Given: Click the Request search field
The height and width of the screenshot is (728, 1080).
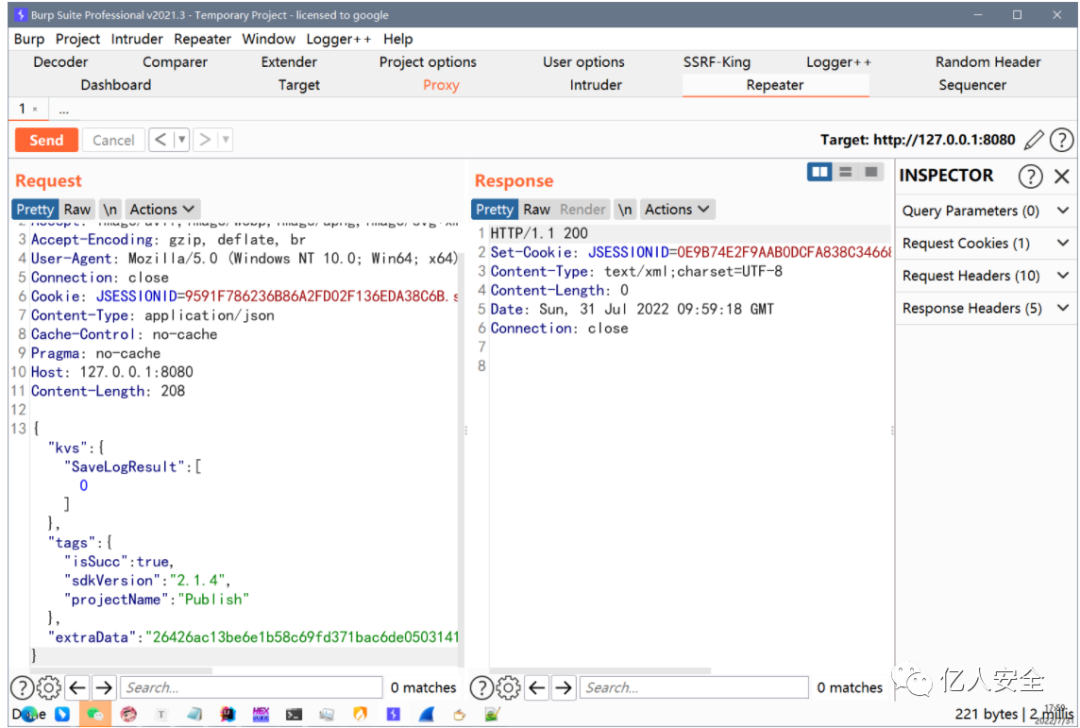Looking at the screenshot, I should tap(251, 687).
